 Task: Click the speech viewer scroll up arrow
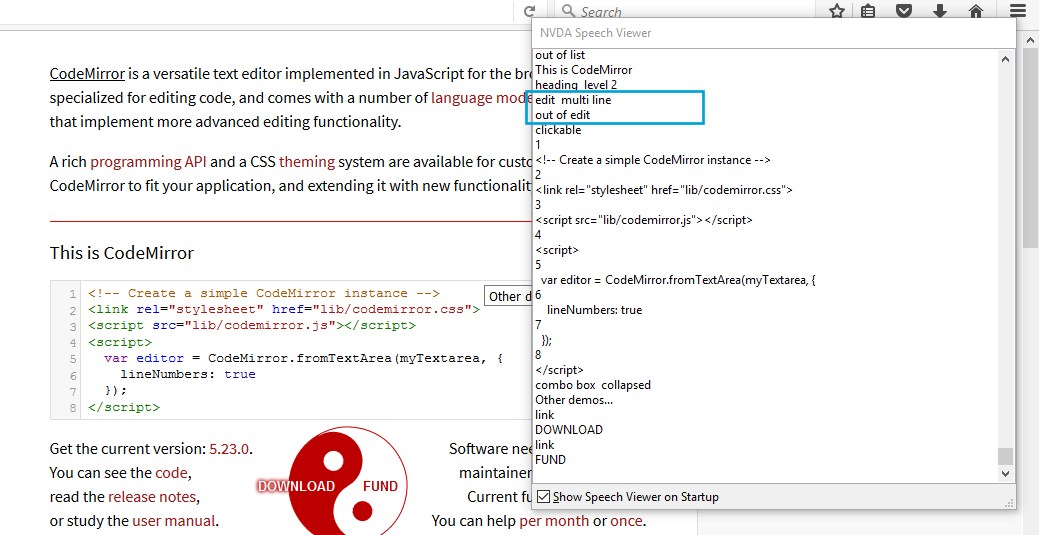click(x=1005, y=58)
